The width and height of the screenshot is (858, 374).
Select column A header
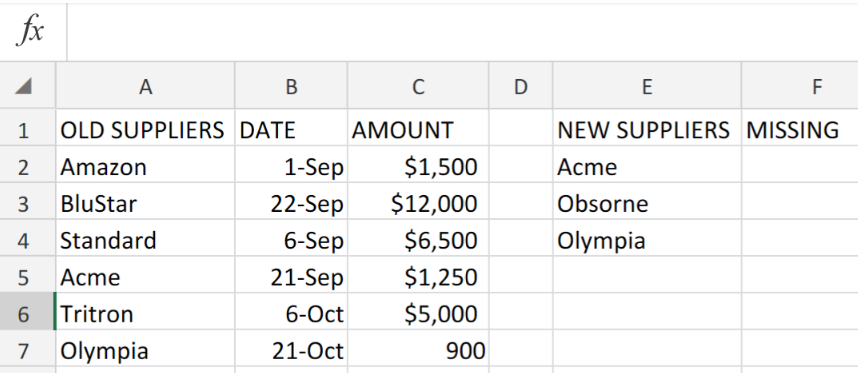(x=145, y=86)
